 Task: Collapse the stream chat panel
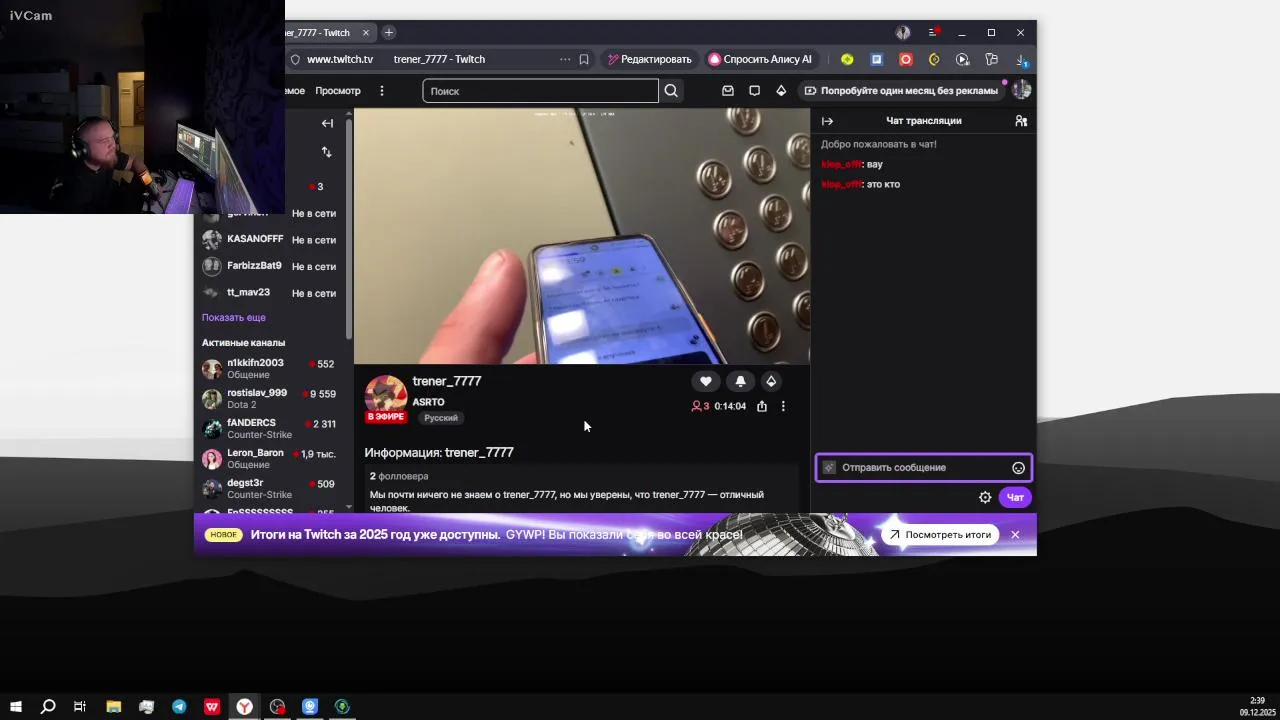(827, 121)
